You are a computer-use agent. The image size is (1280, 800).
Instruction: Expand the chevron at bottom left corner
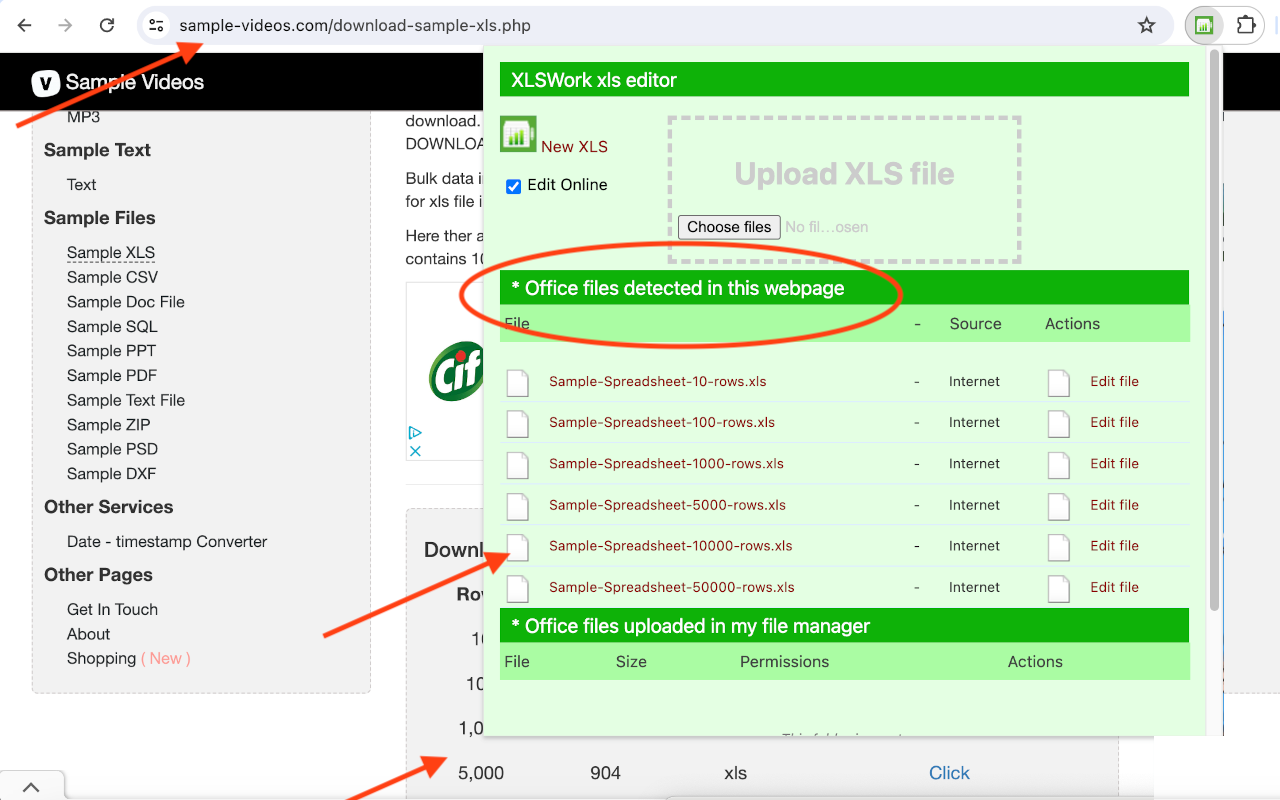[x=31, y=785]
